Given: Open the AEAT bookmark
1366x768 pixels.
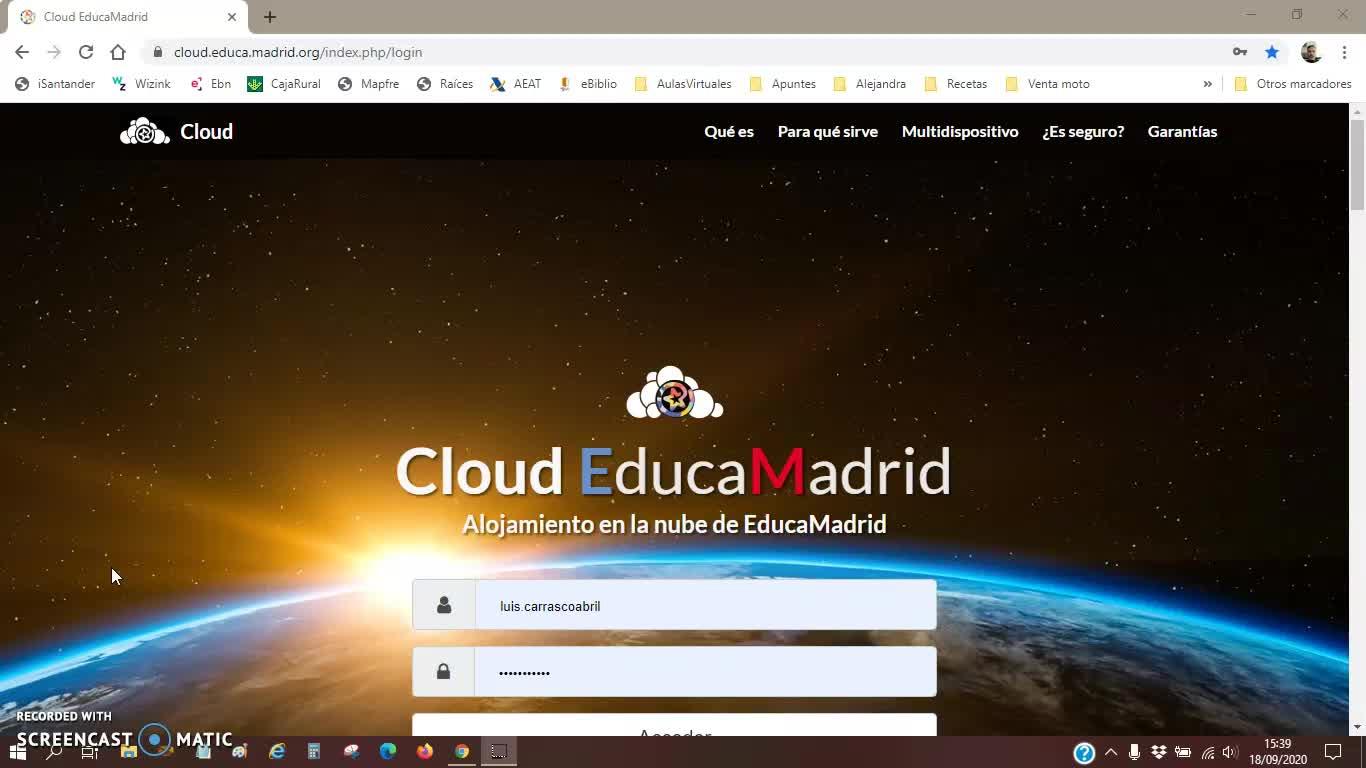Looking at the screenshot, I should point(516,84).
